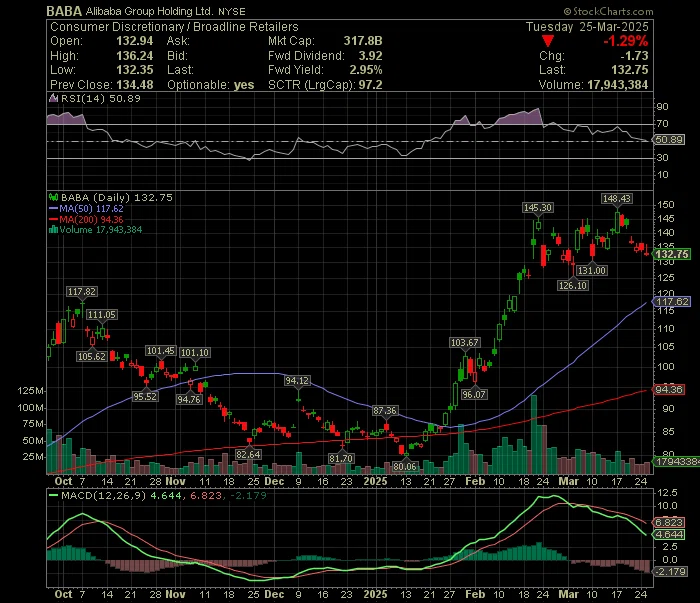This screenshot has height=603, width=700.
Task: Click the volume bars icon in the legend
Action: (x=53, y=229)
